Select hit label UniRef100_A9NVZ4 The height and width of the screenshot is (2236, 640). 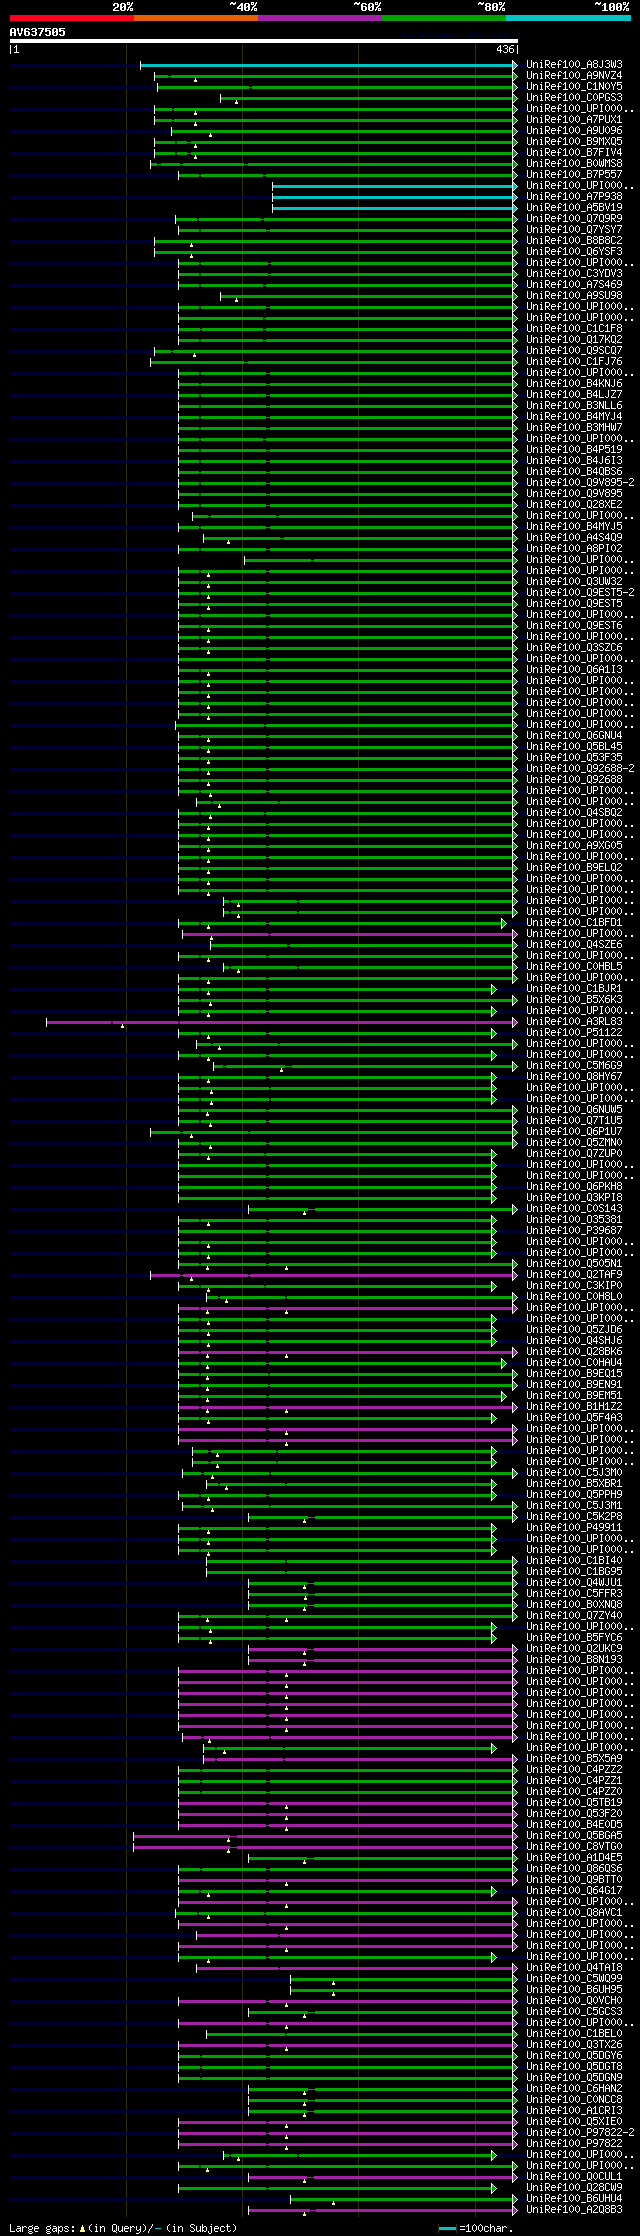pos(574,76)
